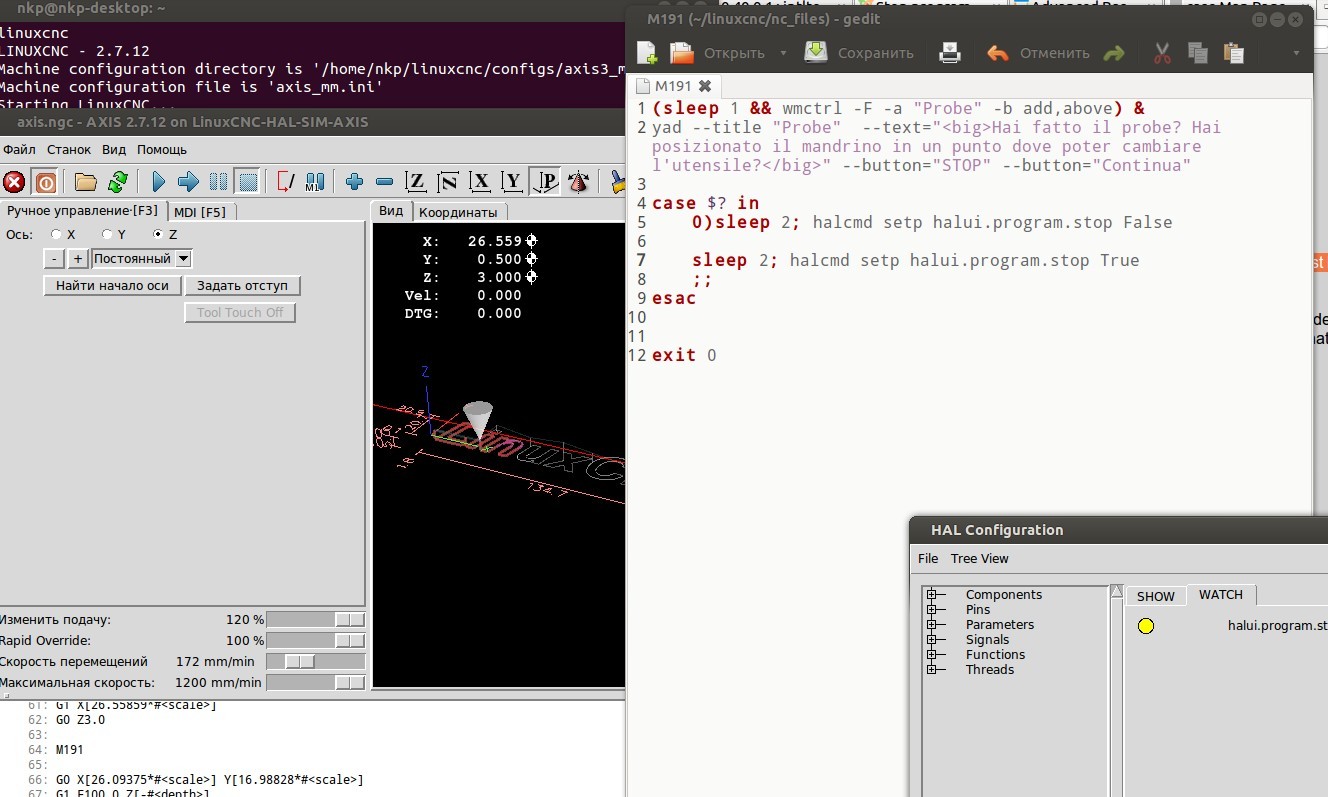
Task: Stop program execution in AXIS toolbar
Action: point(248,182)
